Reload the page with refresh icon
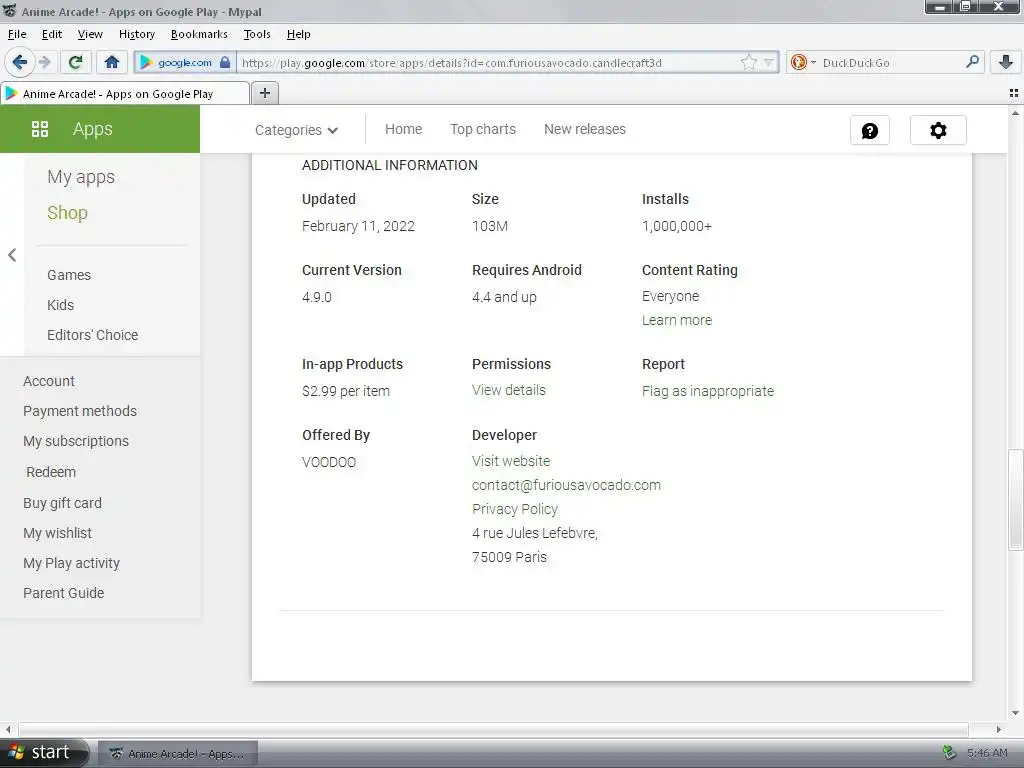Image resolution: width=1024 pixels, height=768 pixels. point(75,62)
